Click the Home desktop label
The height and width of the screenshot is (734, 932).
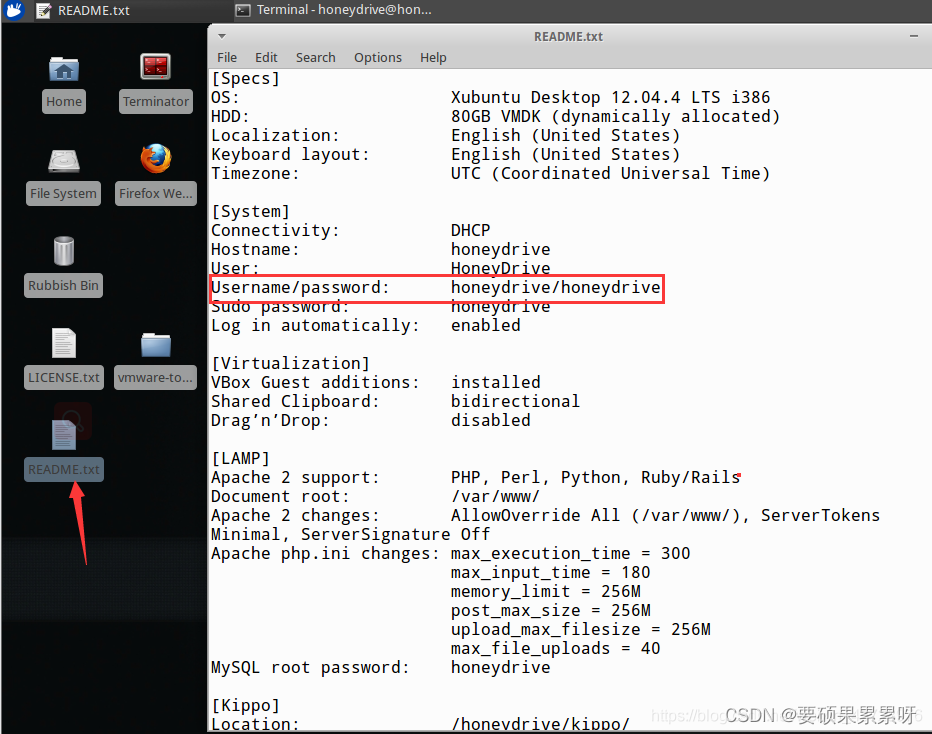(x=64, y=102)
